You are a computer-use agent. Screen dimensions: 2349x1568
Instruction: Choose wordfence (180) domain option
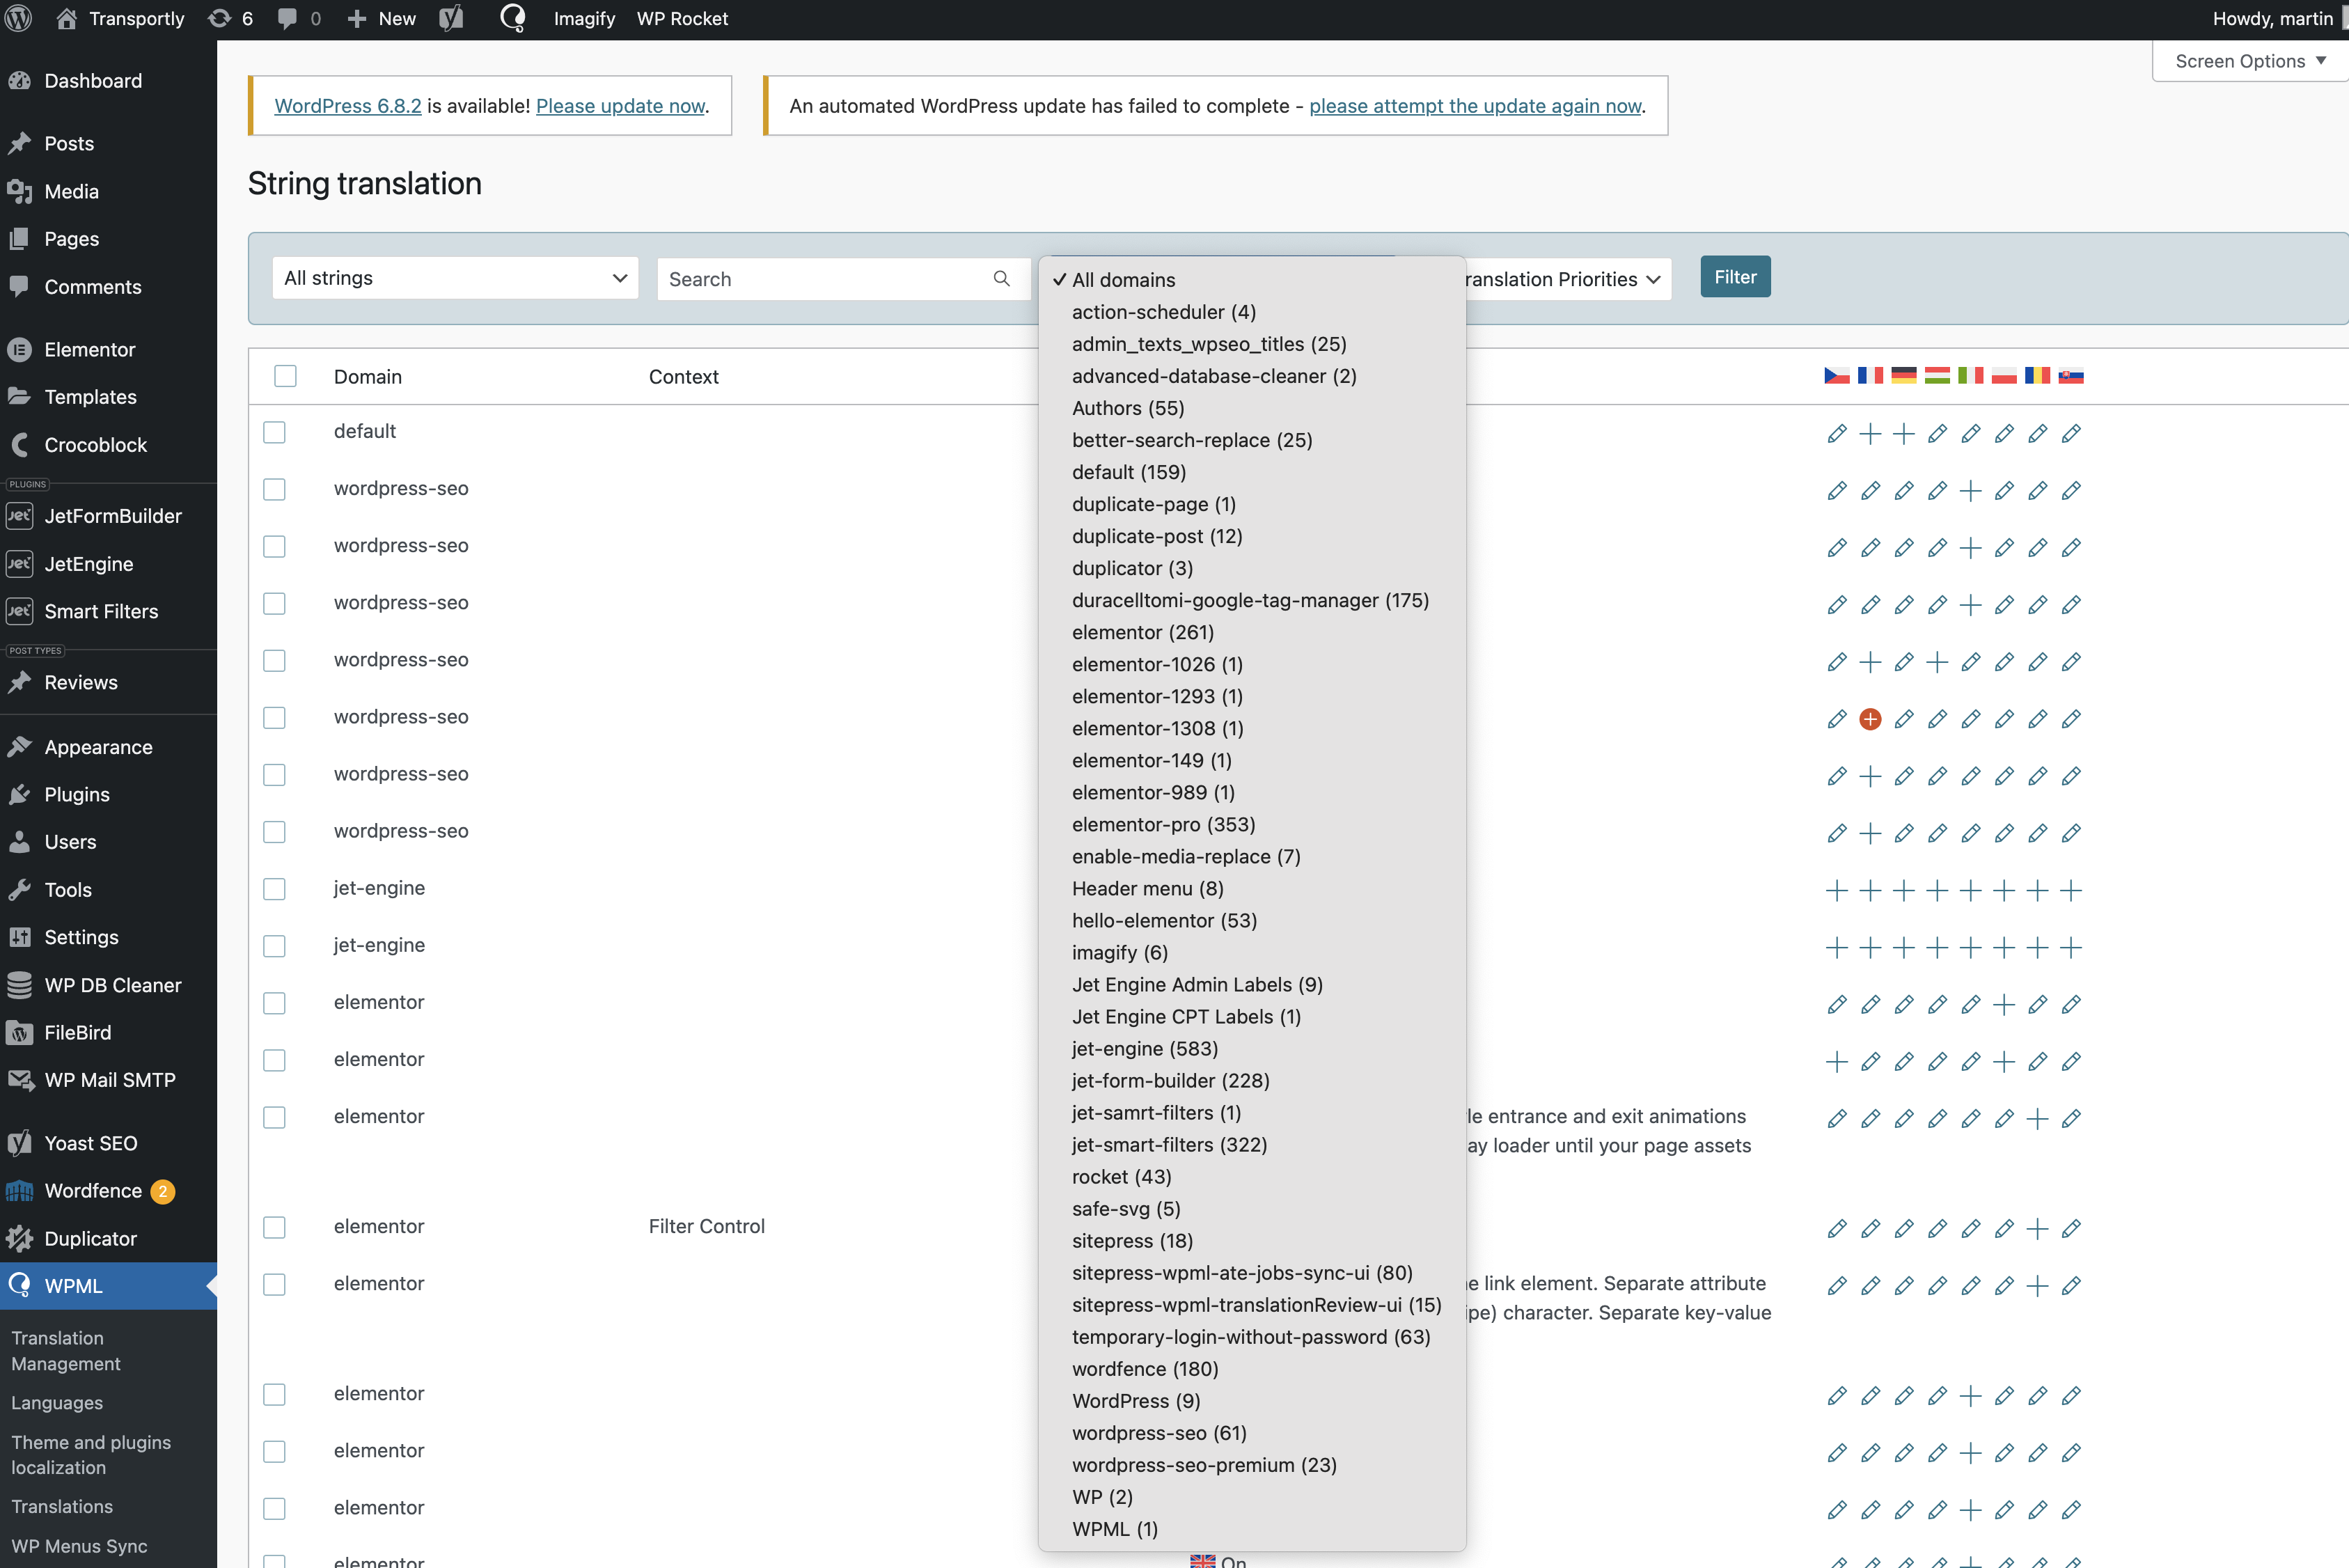(x=1144, y=1368)
